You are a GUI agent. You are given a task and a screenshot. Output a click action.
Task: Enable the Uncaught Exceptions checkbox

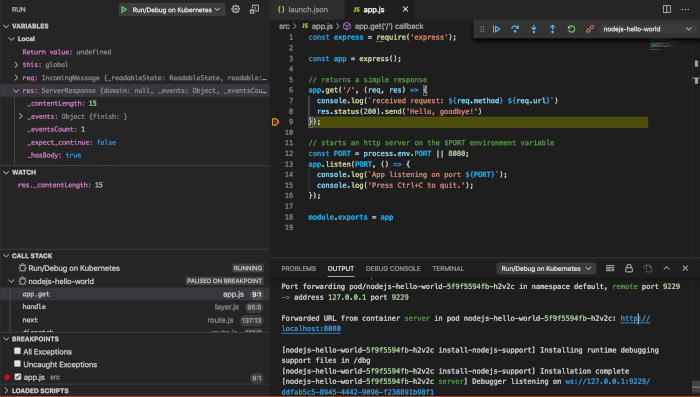(x=17, y=364)
